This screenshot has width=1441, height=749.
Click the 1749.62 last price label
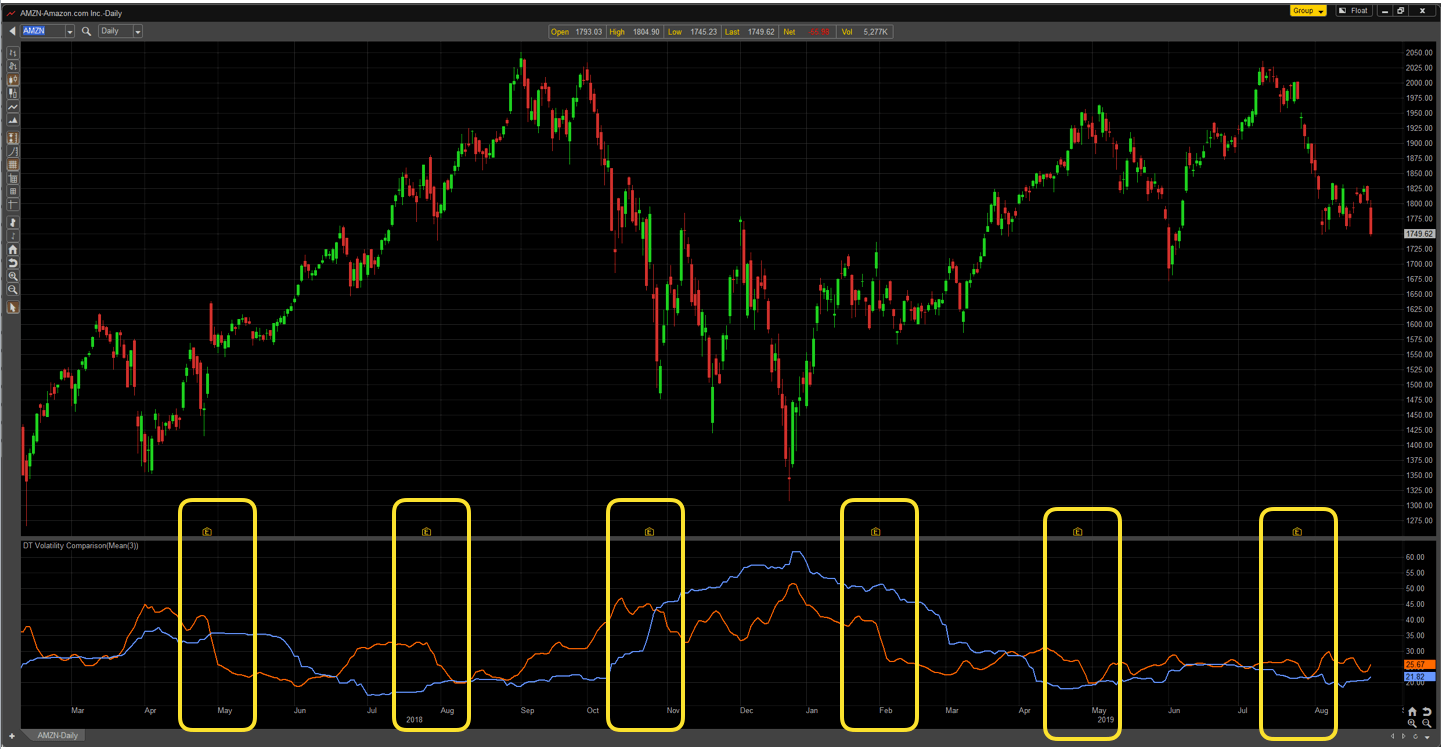[1420, 233]
